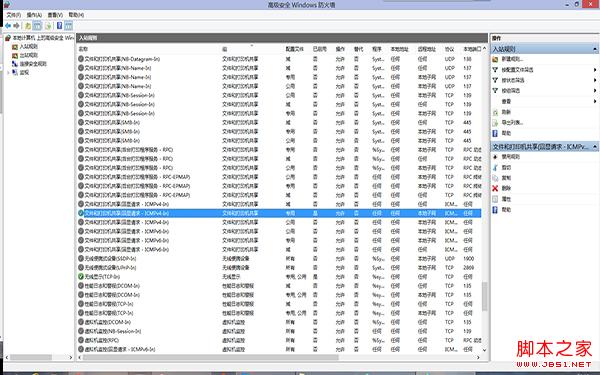
Task: Click the Up one level folder icon
Action: tap(28, 26)
